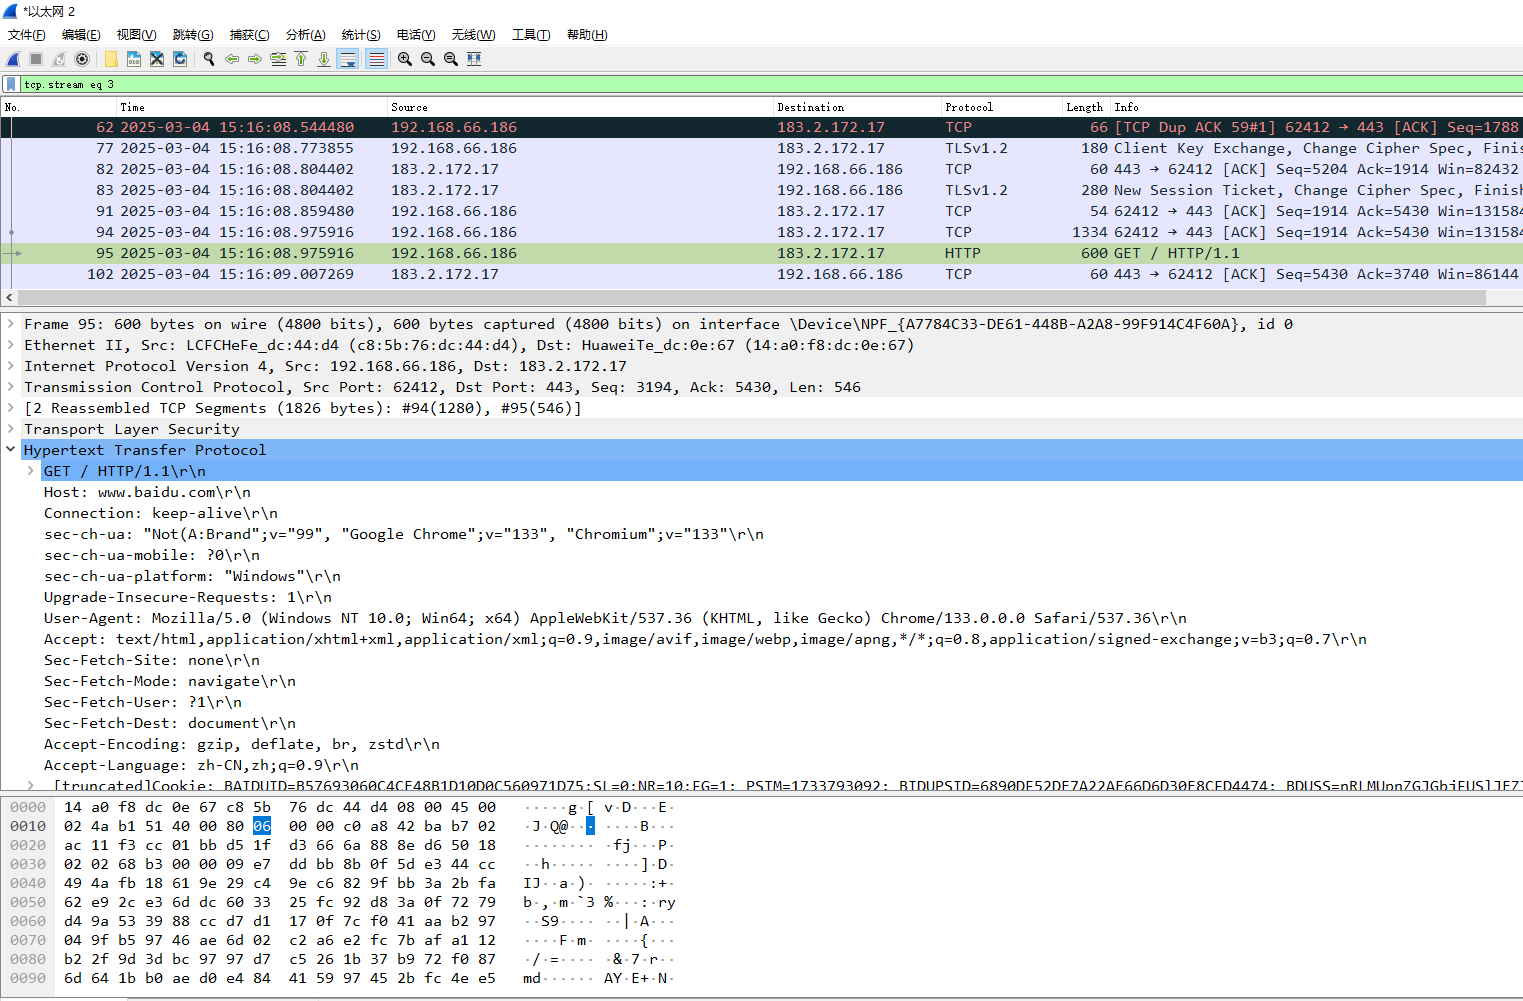Expand the Ethernet II details
Screen dimensions: 1523x1001
point(11,345)
